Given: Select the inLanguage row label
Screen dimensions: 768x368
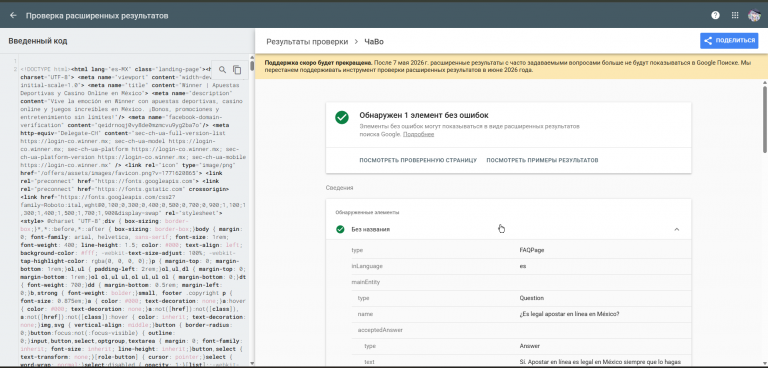Looking at the screenshot, I should click(367, 266).
